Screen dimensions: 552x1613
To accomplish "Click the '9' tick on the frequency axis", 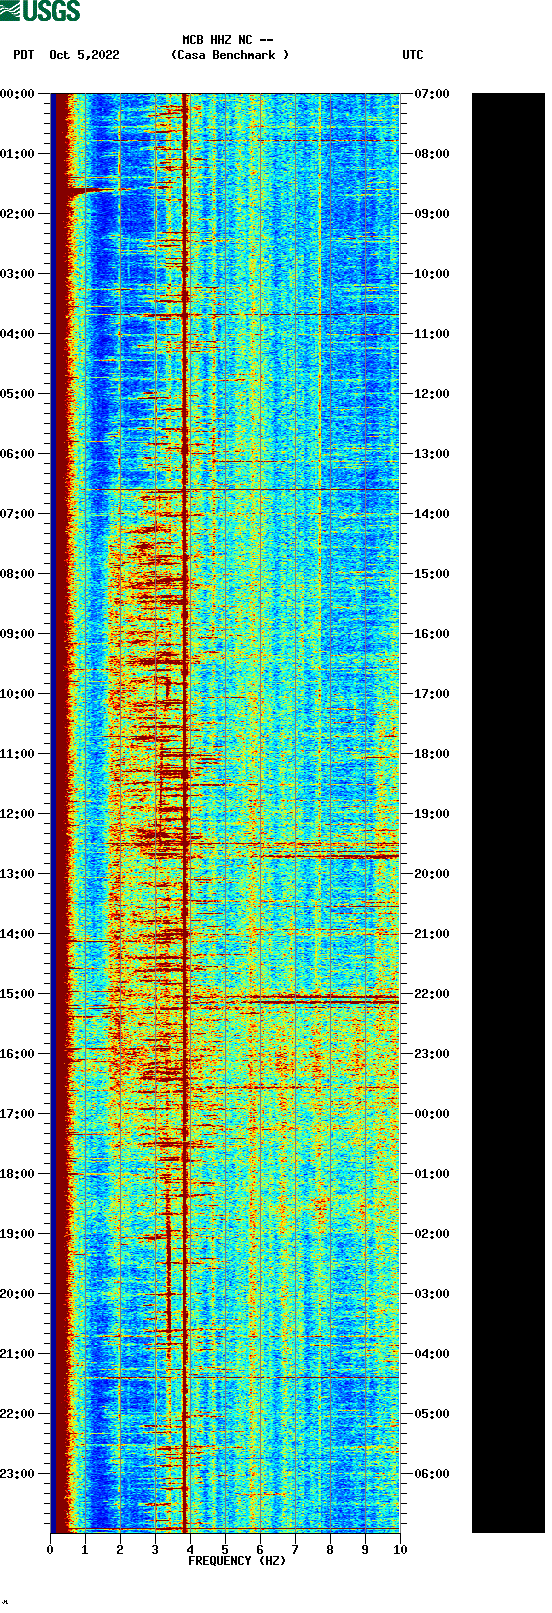I will (x=365, y=1550).
